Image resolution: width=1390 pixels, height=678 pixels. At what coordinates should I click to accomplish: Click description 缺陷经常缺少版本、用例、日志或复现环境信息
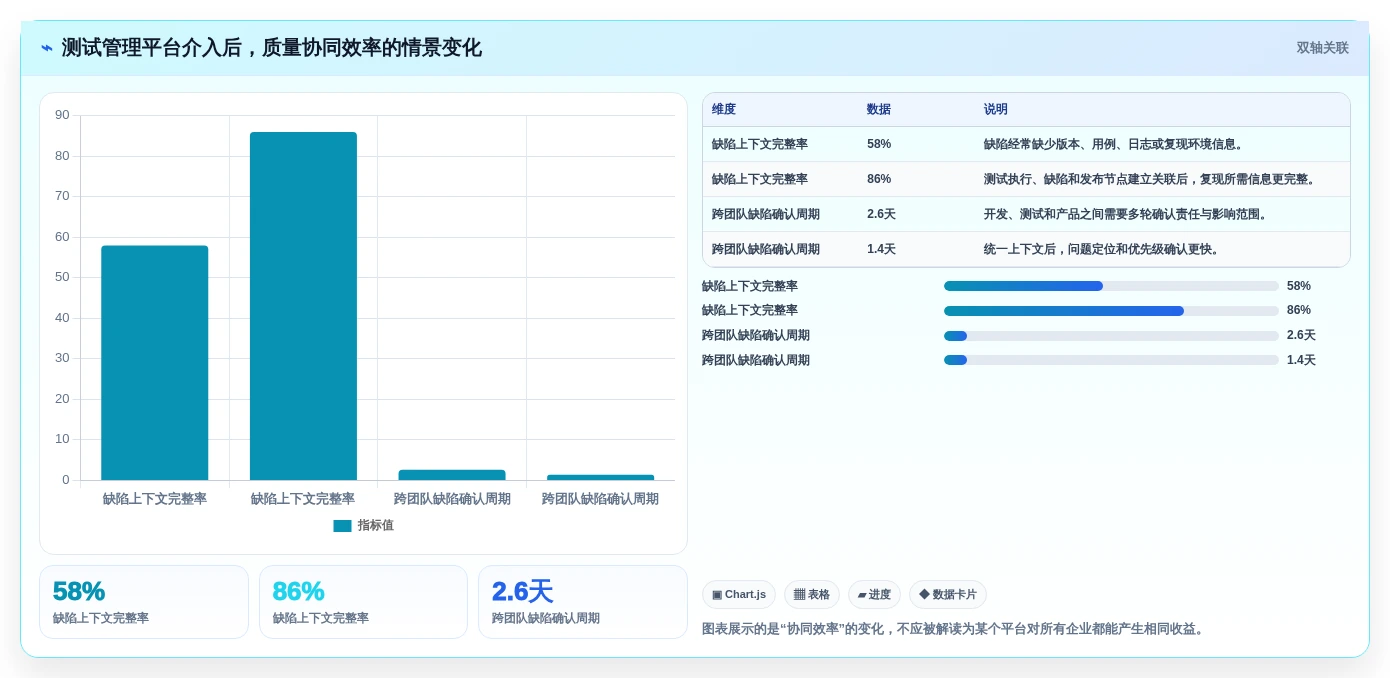coord(1116,144)
